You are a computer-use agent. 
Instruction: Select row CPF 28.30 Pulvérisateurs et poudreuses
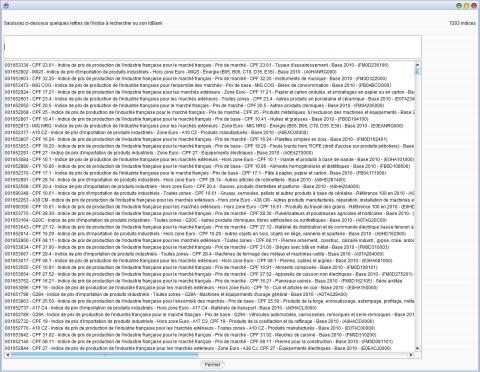pyautogui.click(x=209, y=213)
